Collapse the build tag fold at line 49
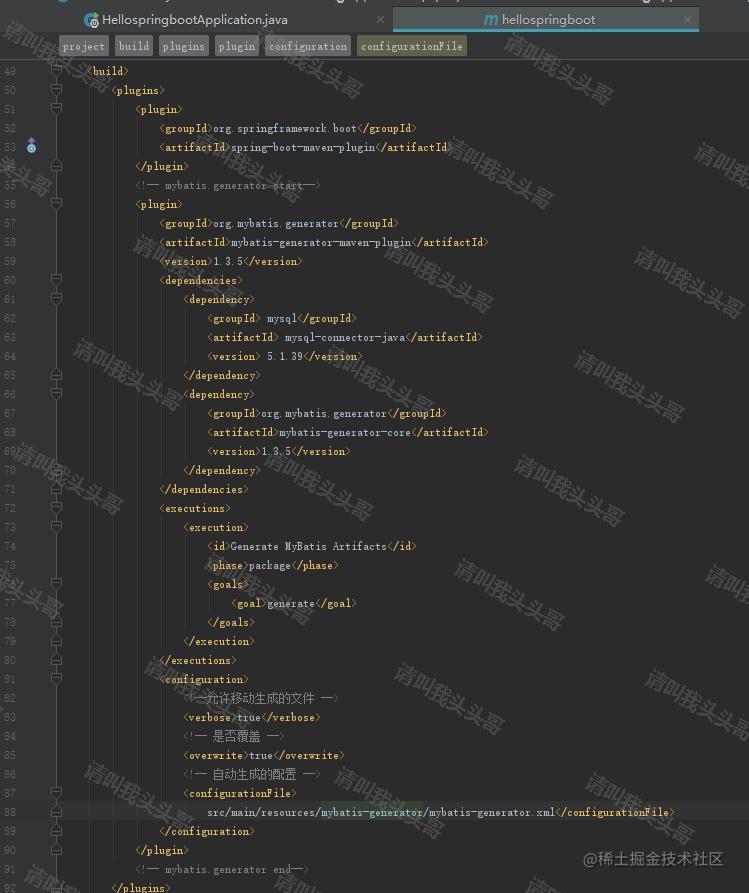Image resolution: width=749 pixels, height=893 pixels. [x=56, y=70]
